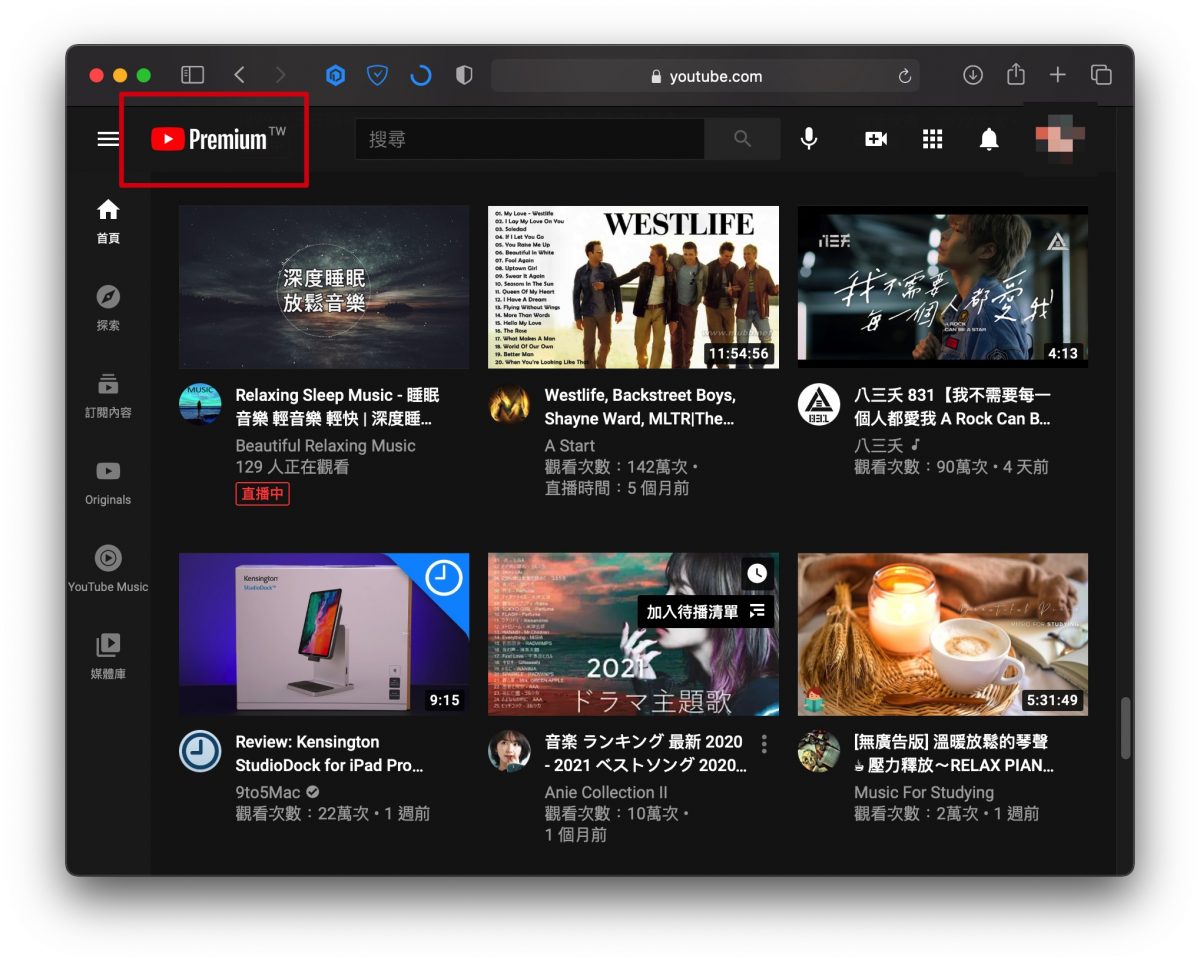Click the 搜尋 search box
Viewport: 1200px width, 963px height.
tap(530, 139)
